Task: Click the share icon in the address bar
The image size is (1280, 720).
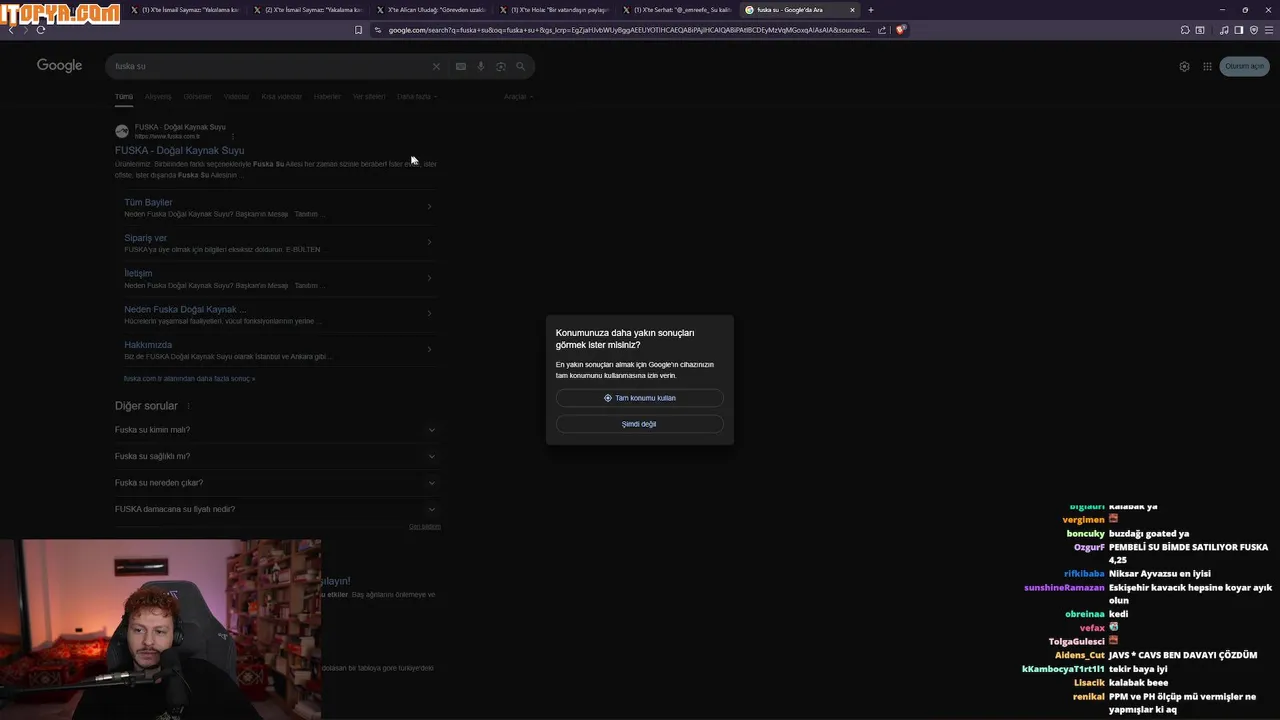Action: coord(882,30)
